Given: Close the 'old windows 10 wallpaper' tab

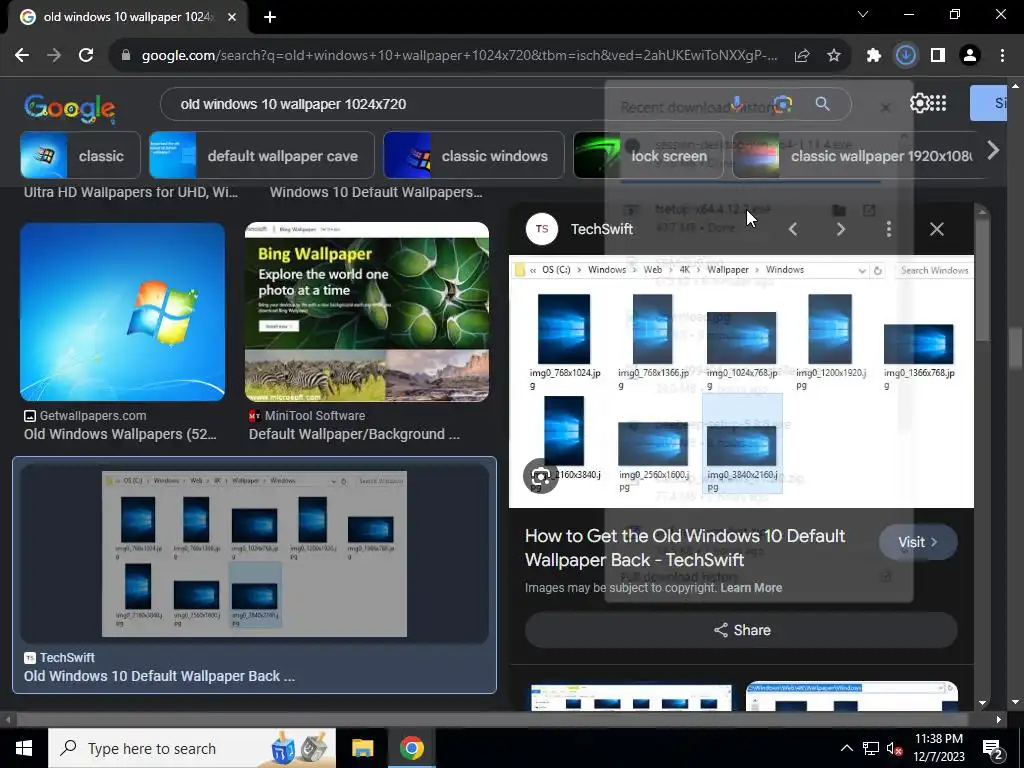Looking at the screenshot, I should click(x=232, y=17).
